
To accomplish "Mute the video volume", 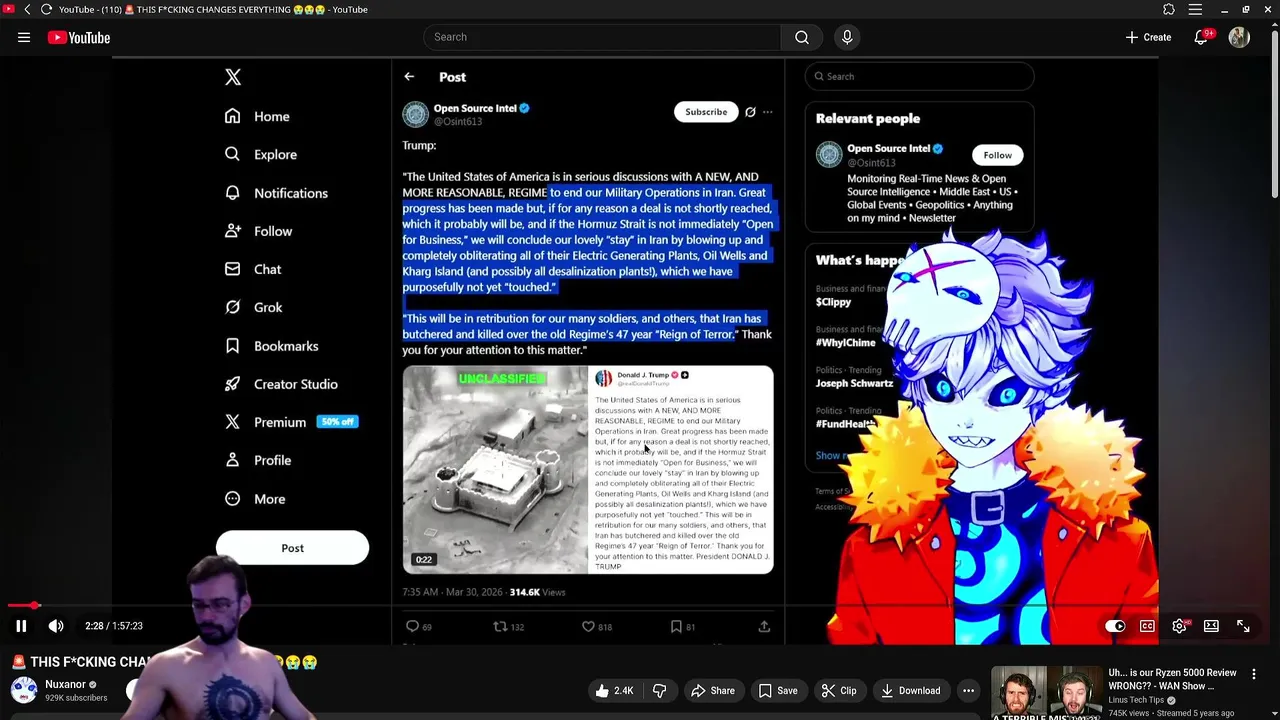I will 56,626.
